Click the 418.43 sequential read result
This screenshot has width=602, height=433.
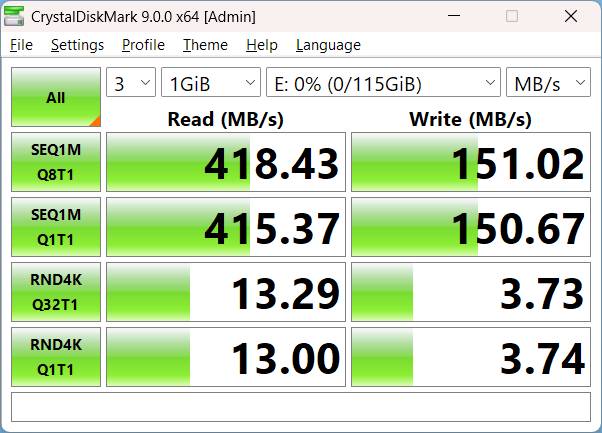point(226,162)
